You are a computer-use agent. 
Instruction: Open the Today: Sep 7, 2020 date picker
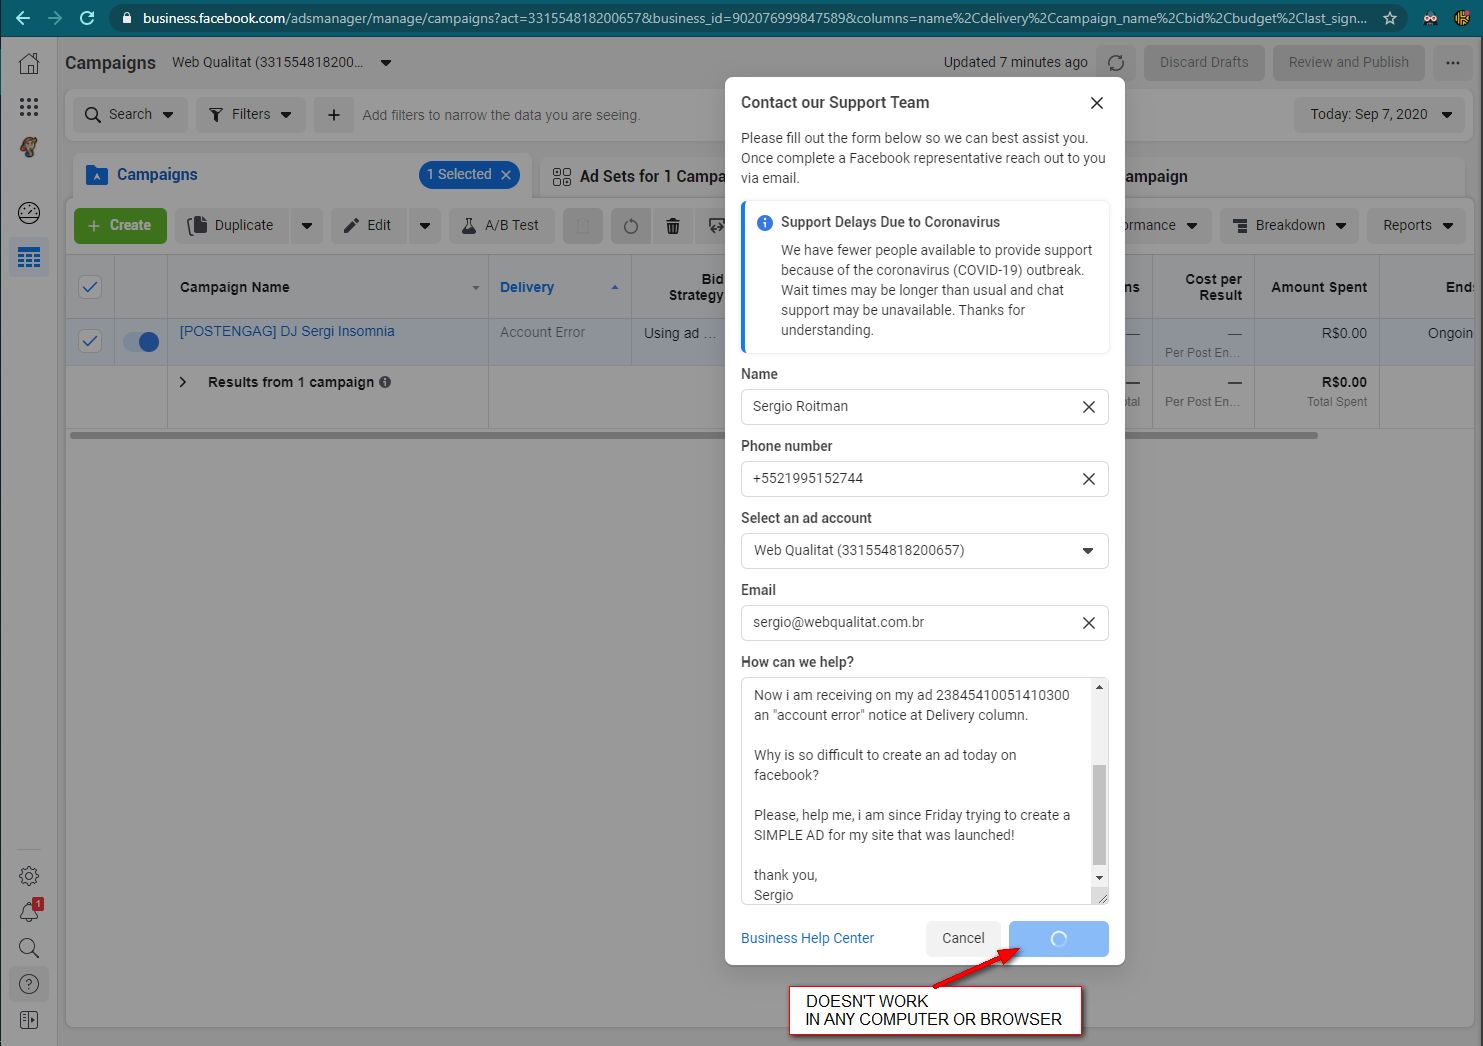point(1381,115)
